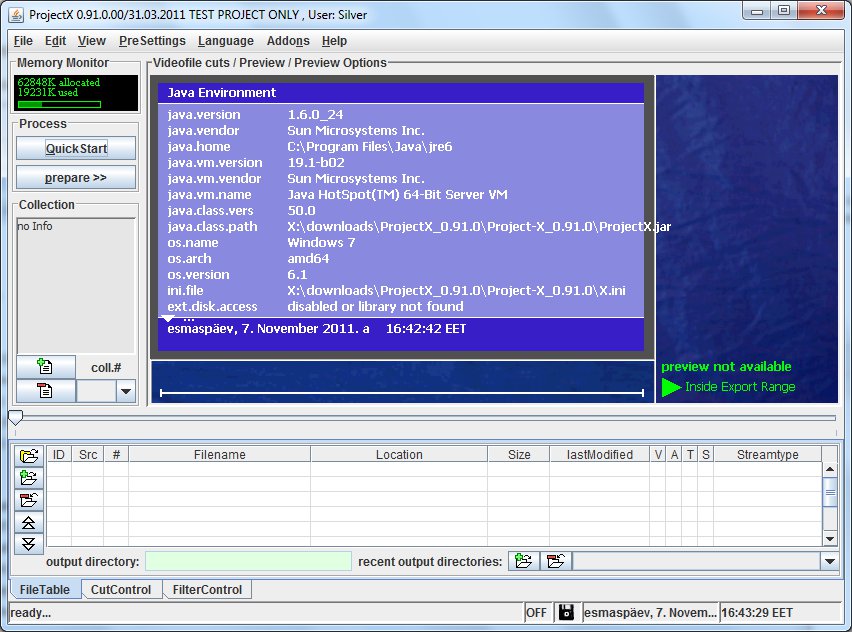Click the Src column header
Screen dimensions: 852x632
pyautogui.click(x=88, y=454)
